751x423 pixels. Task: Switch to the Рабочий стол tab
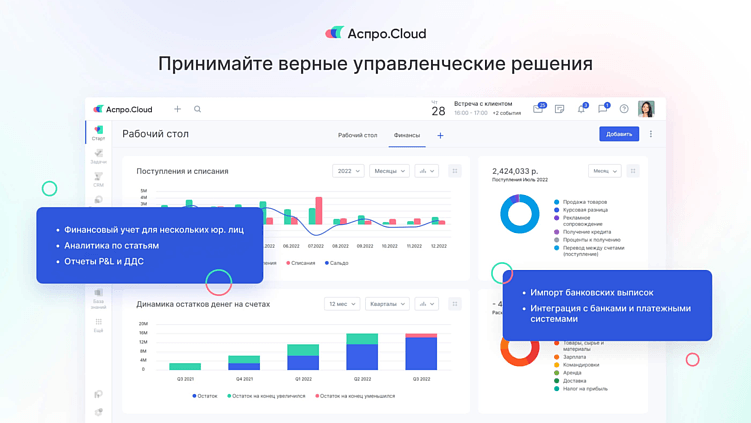click(x=357, y=136)
